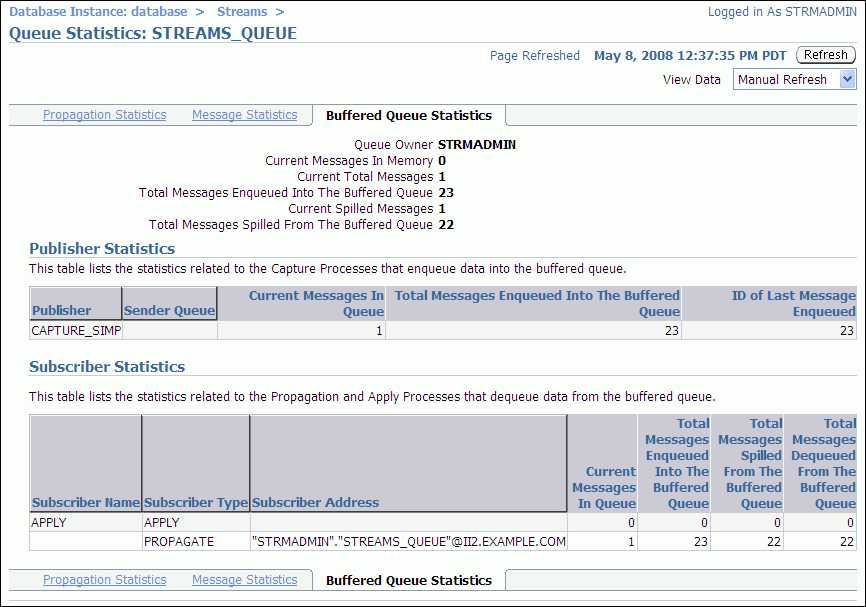Click bottom Propagation Statistics tab
The image size is (866, 607).
104,579
